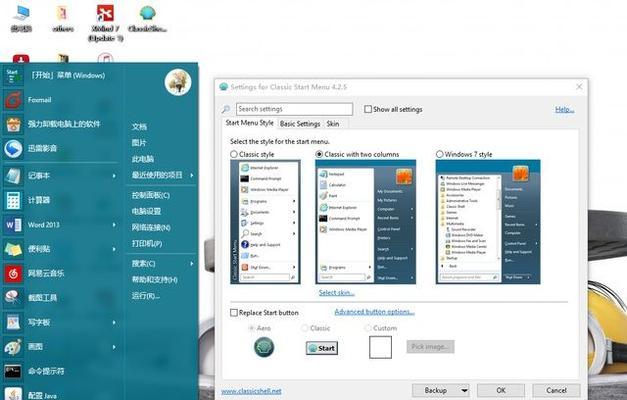The width and height of the screenshot is (627, 400).
Task: Click the Cancel button
Action: click(556, 390)
